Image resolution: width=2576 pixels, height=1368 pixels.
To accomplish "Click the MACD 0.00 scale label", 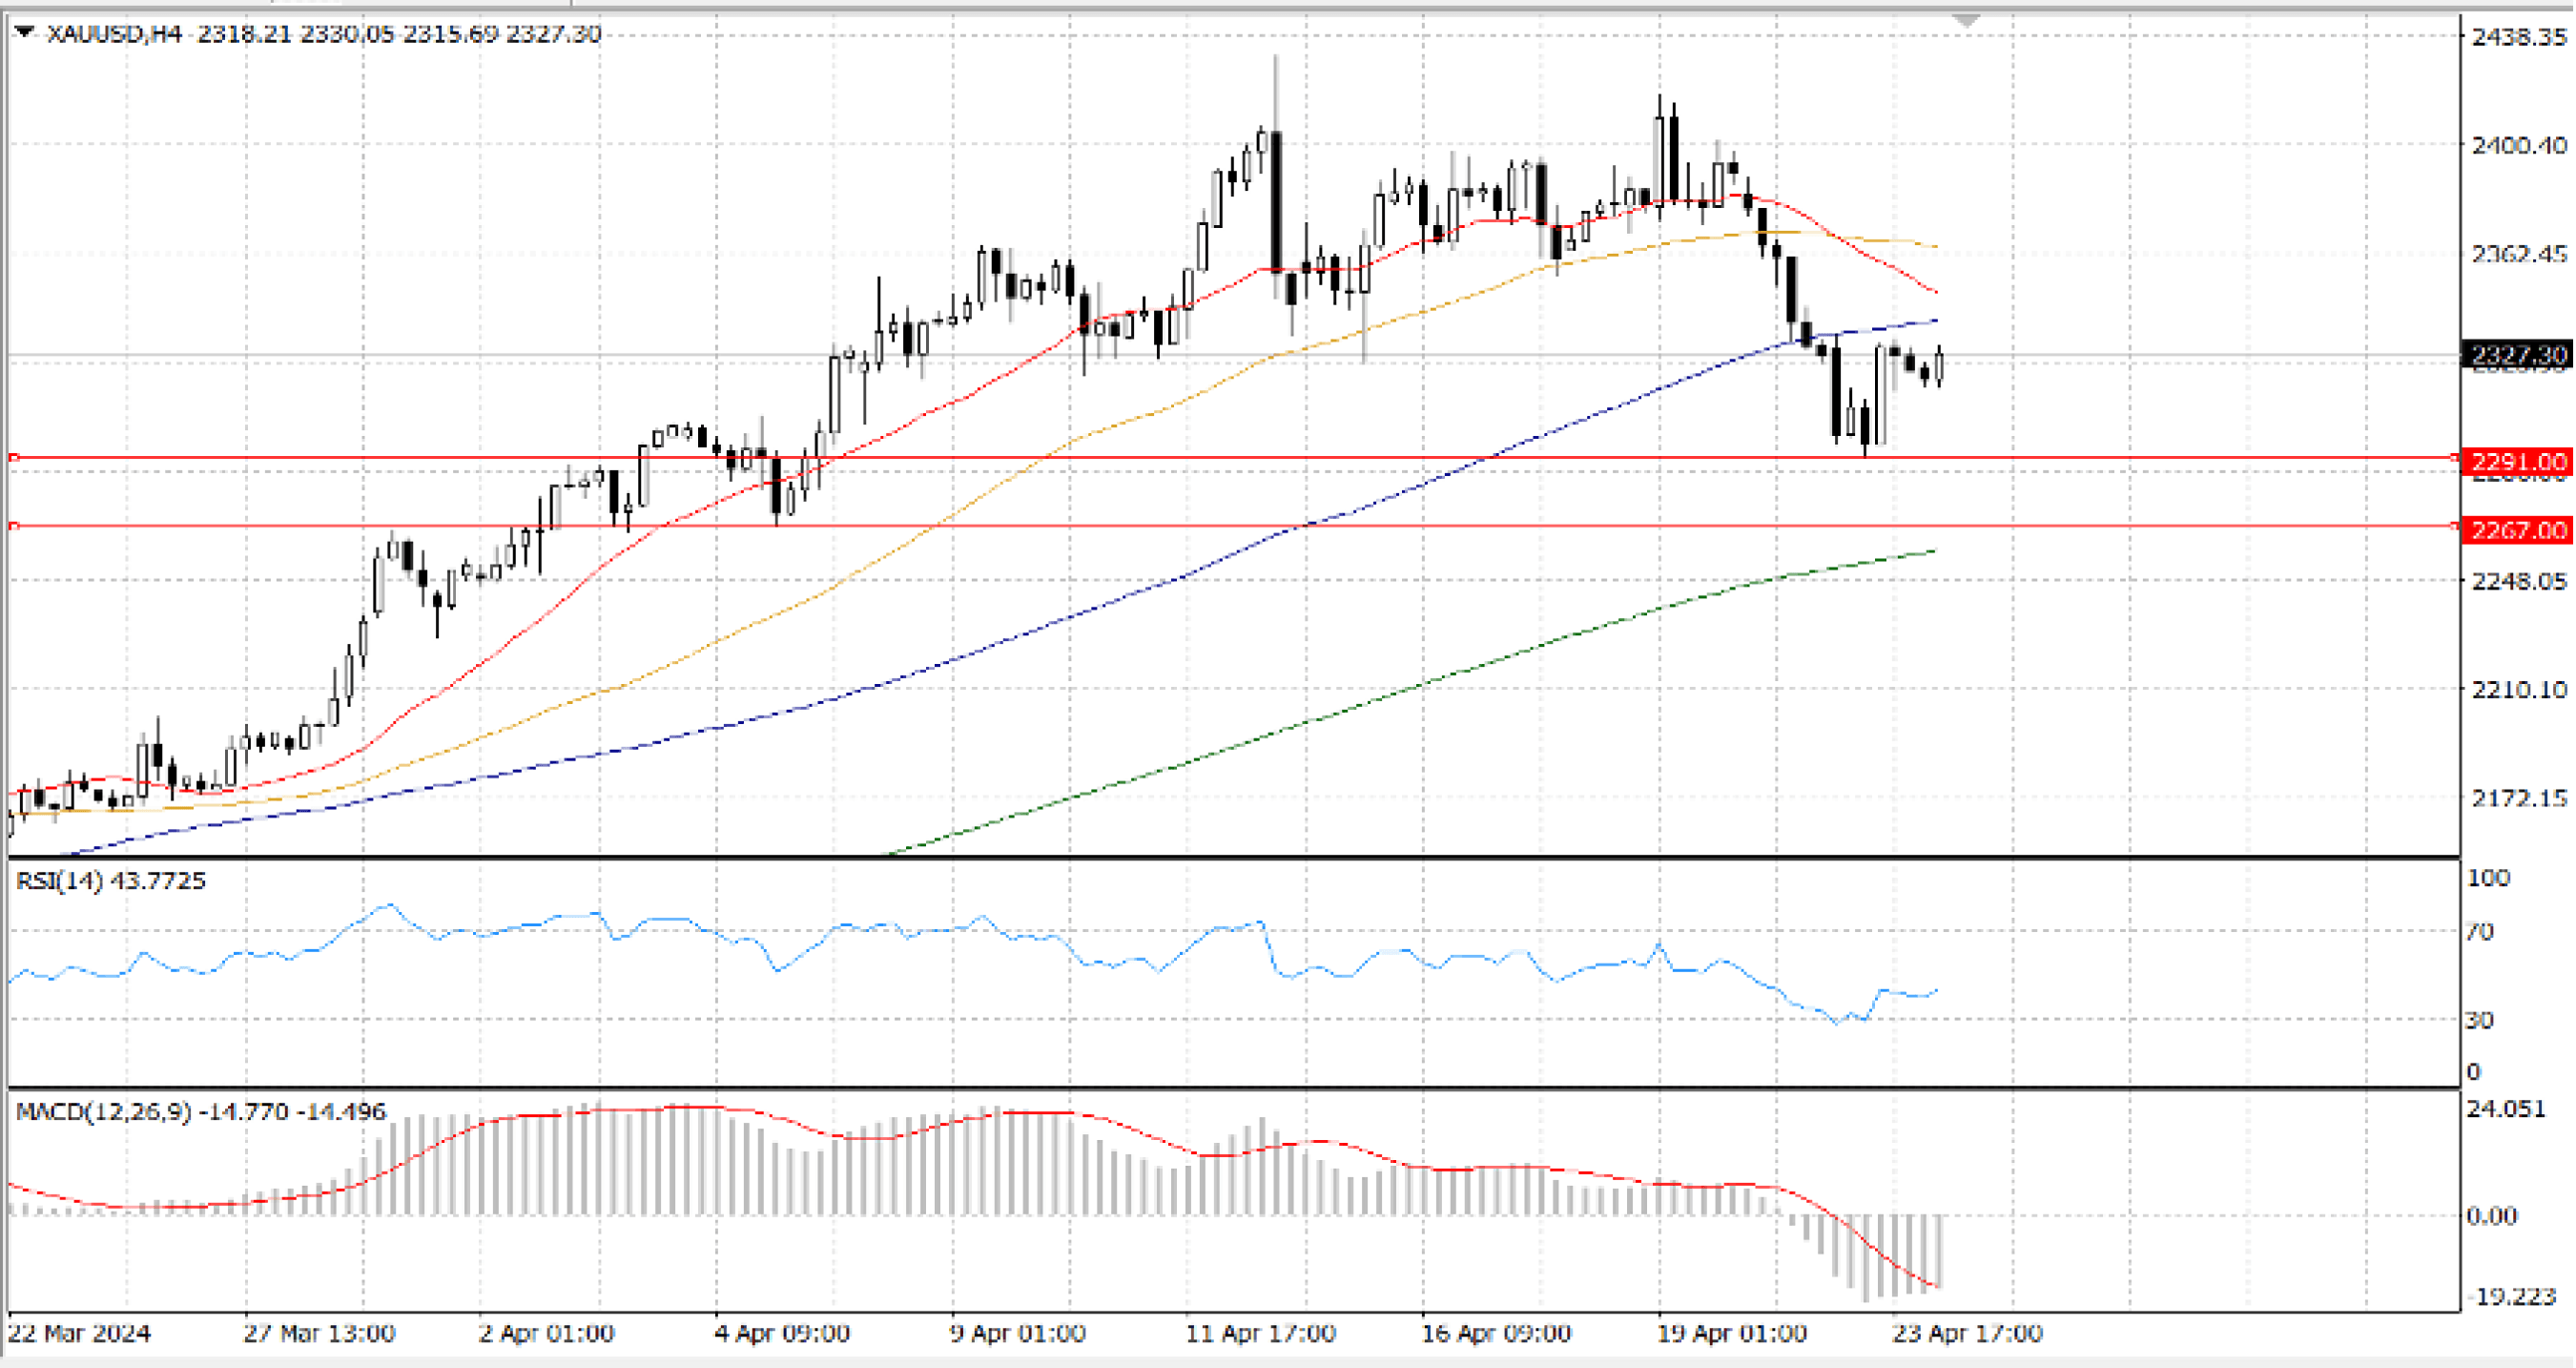I will tap(2491, 1216).
